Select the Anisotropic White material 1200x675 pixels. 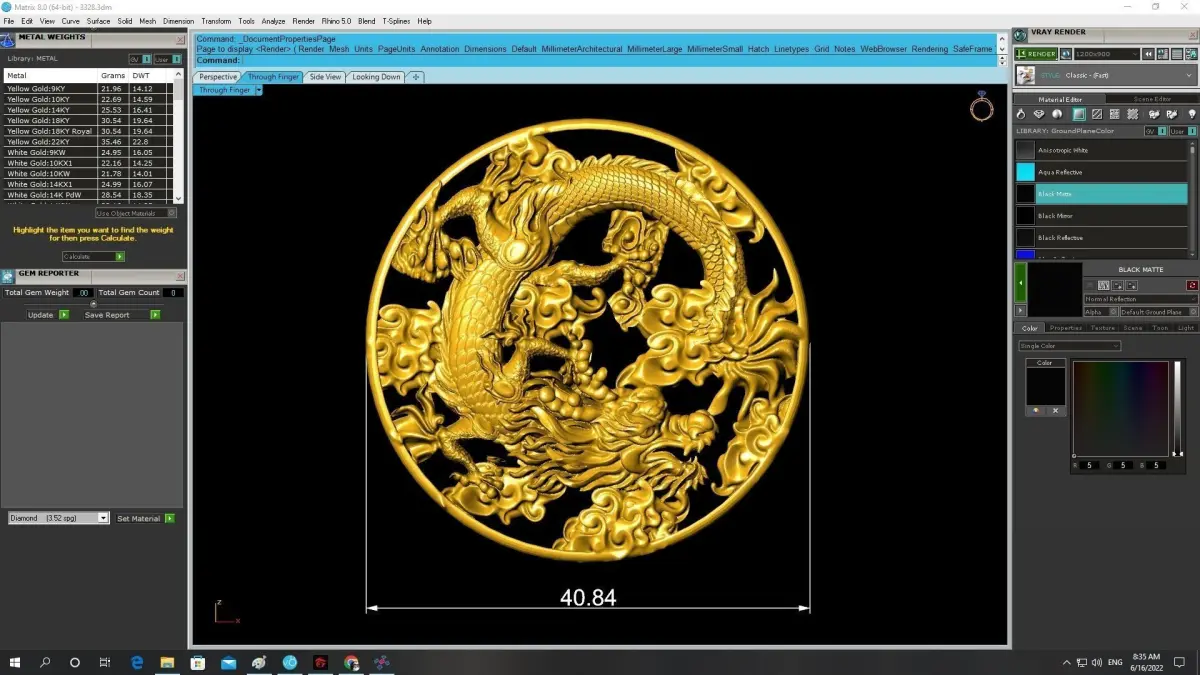click(1101, 150)
